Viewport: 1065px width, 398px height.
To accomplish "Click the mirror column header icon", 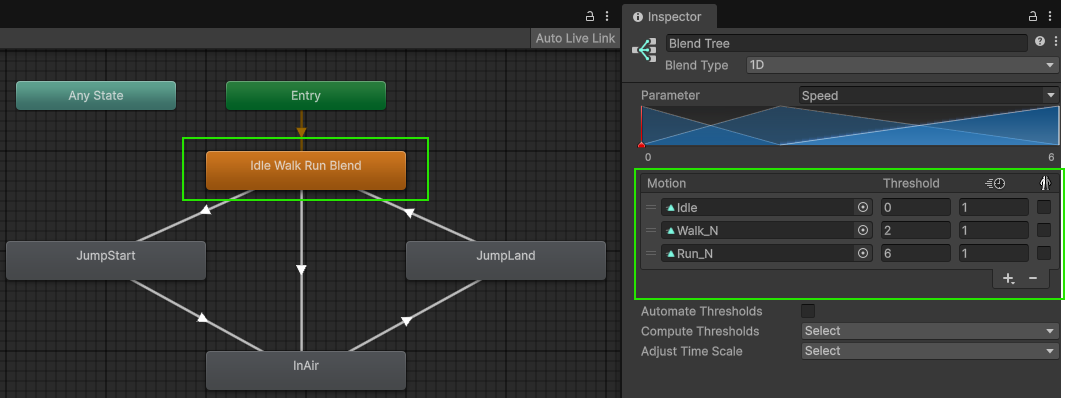I will [x=1045, y=183].
